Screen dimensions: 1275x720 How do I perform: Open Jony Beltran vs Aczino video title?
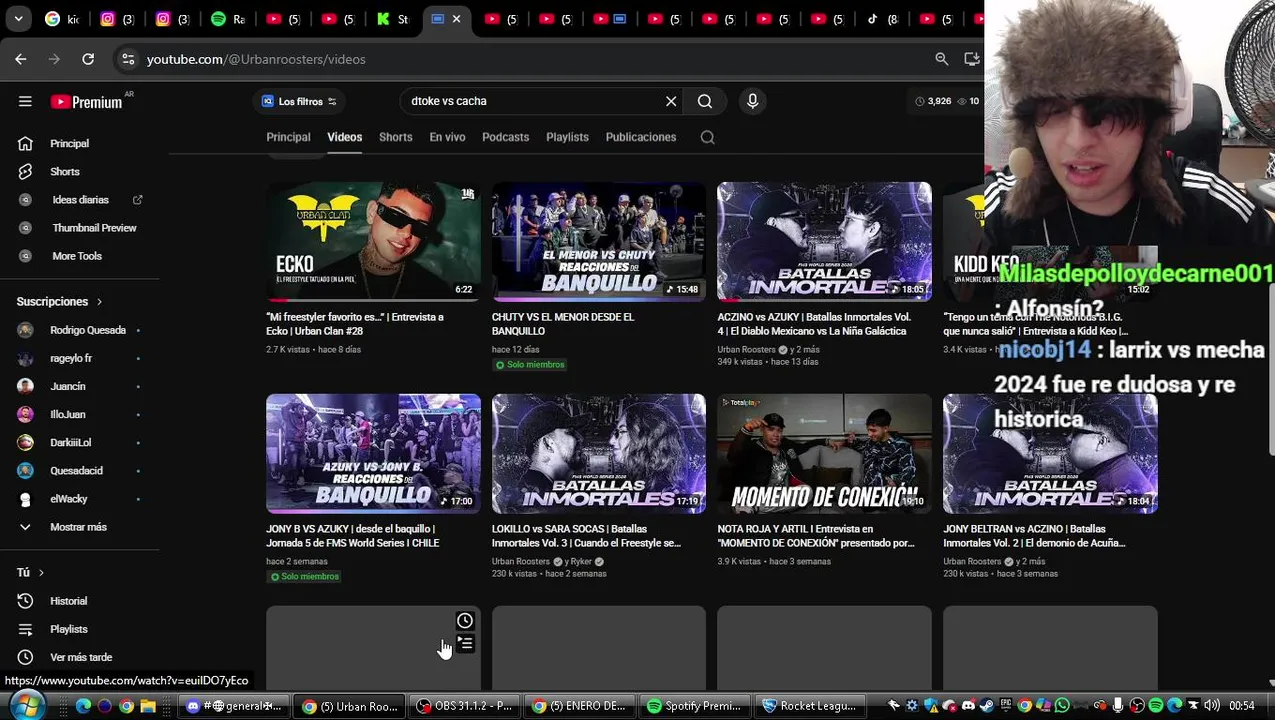1034,536
